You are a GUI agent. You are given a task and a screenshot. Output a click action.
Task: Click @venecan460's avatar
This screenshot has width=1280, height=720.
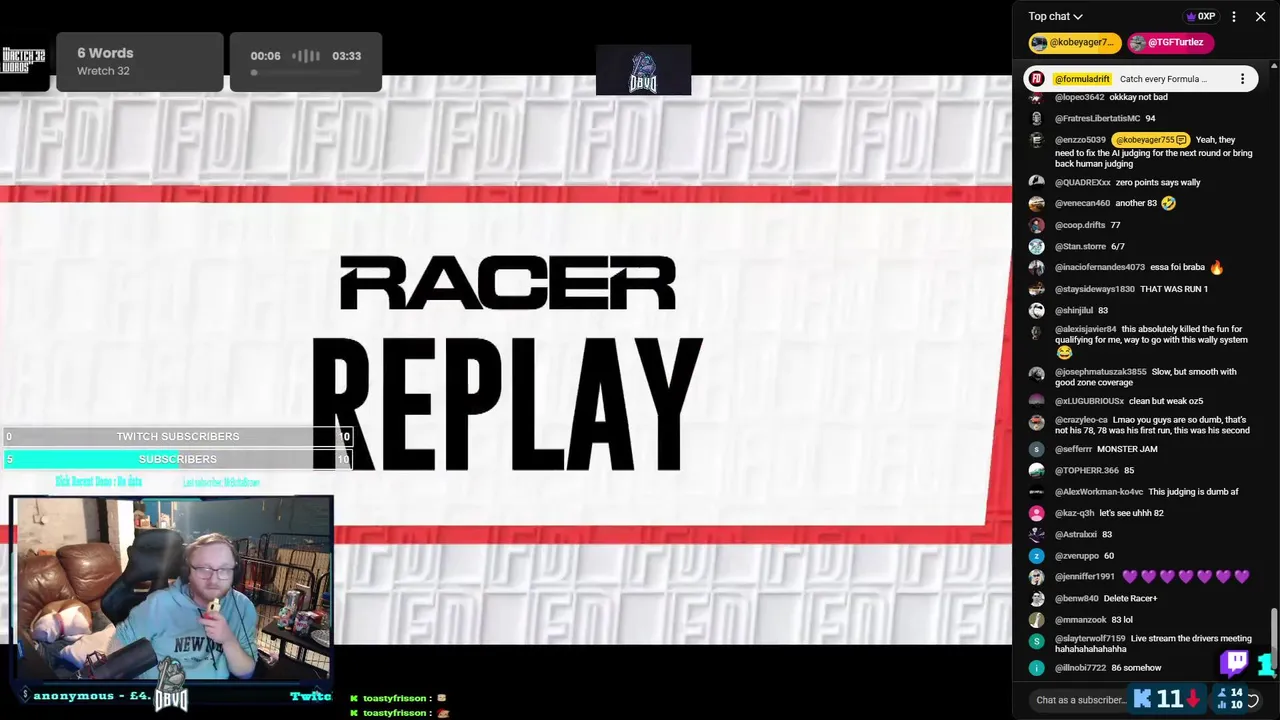(x=1037, y=204)
